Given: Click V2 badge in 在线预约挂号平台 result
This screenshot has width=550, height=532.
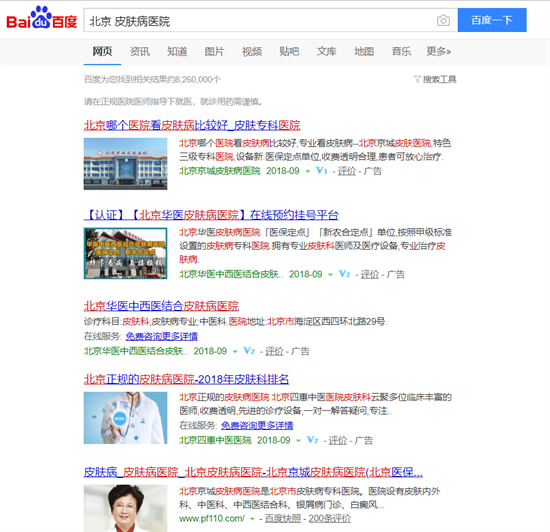Looking at the screenshot, I should click(344, 274).
